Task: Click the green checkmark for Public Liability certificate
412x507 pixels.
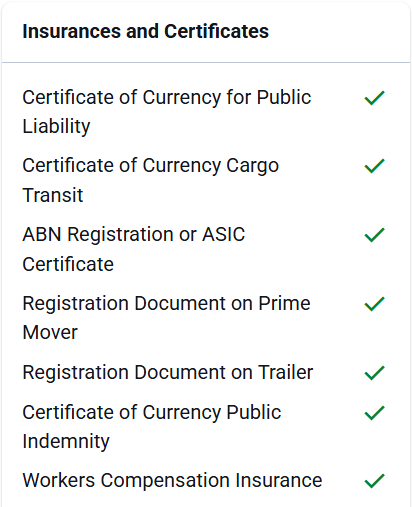Action: click(x=375, y=98)
